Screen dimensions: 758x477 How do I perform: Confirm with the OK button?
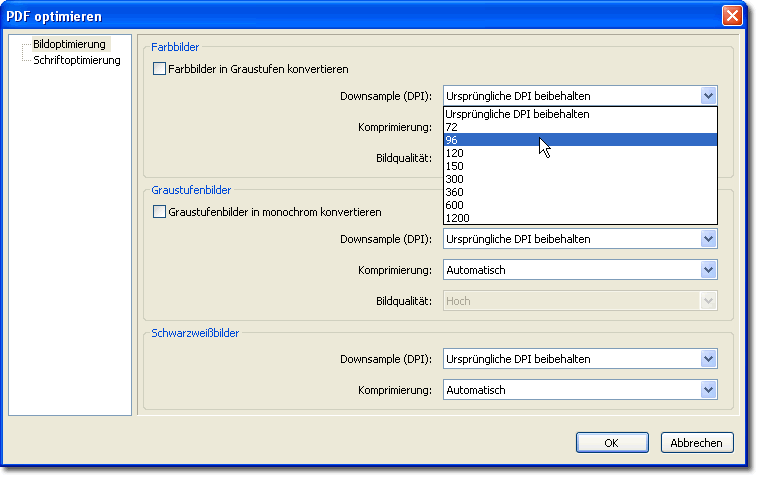[x=612, y=443]
